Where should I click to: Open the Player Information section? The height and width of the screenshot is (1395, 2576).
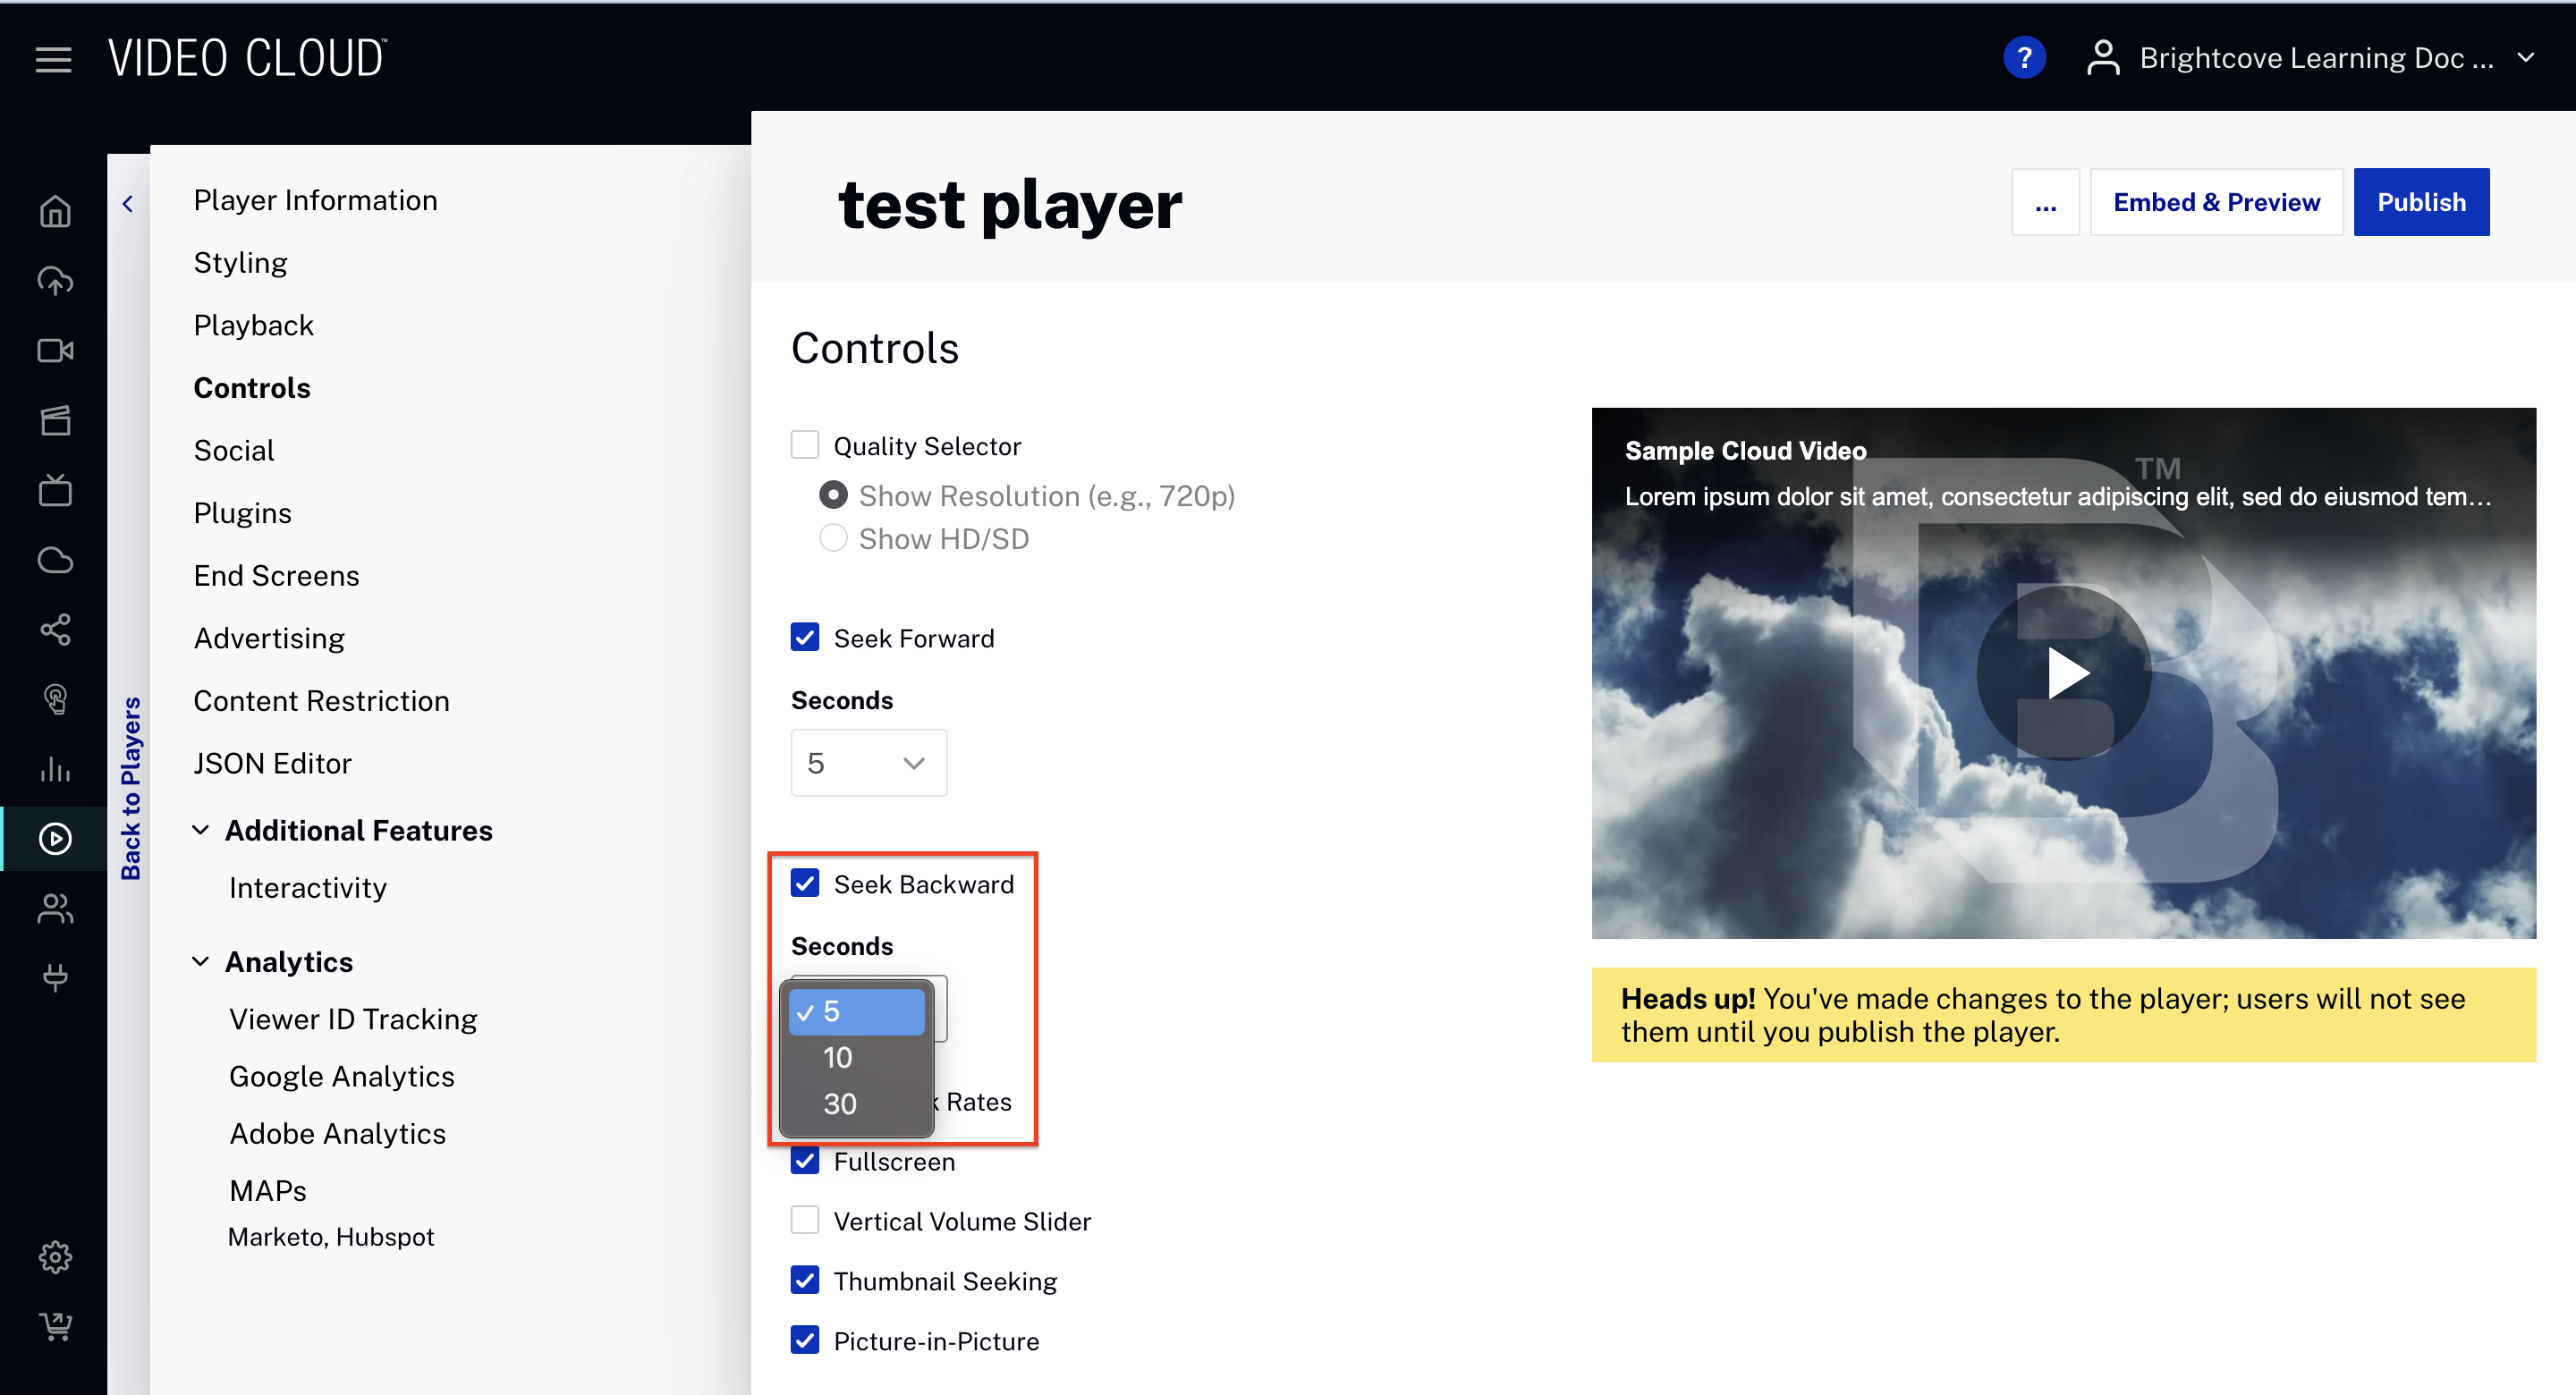click(315, 200)
